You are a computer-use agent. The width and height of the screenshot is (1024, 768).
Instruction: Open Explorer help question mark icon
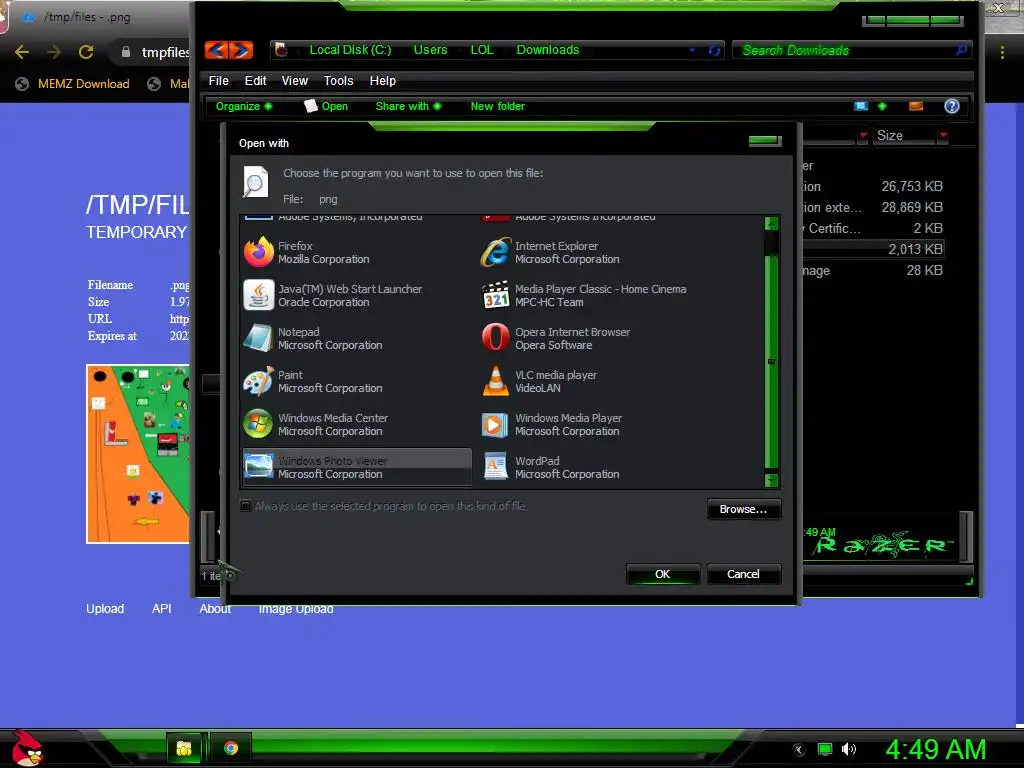952,106
